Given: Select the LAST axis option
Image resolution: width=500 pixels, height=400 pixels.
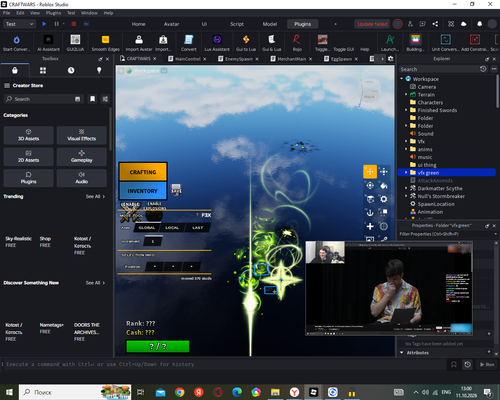Looking at the screenshot, I should [197, 228].
